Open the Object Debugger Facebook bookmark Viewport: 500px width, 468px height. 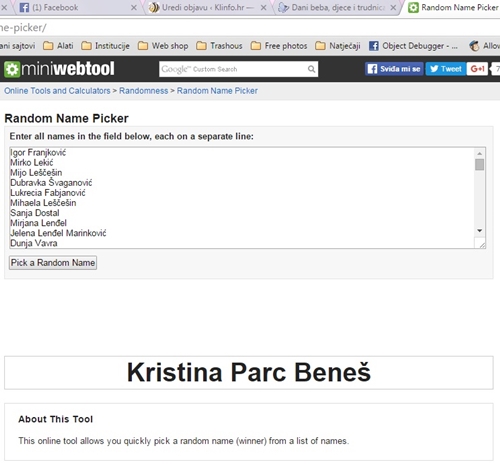413,46
